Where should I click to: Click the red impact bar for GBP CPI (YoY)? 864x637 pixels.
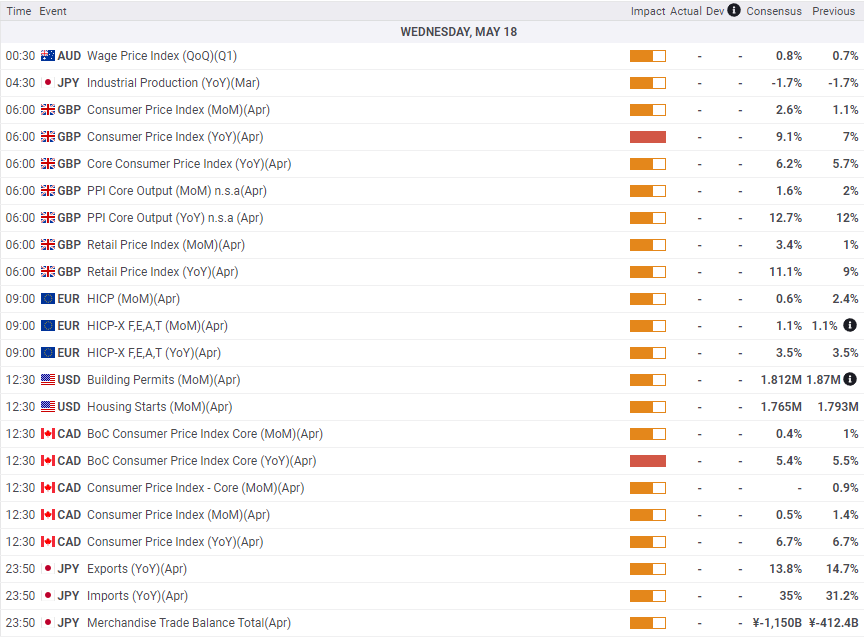click(x=648, y=137)
